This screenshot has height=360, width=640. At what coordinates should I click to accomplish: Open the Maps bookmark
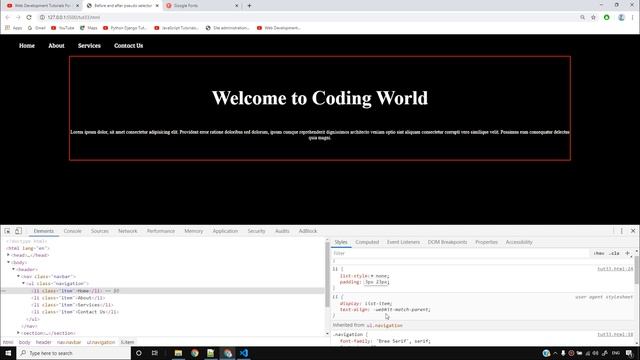pos(89,28)
